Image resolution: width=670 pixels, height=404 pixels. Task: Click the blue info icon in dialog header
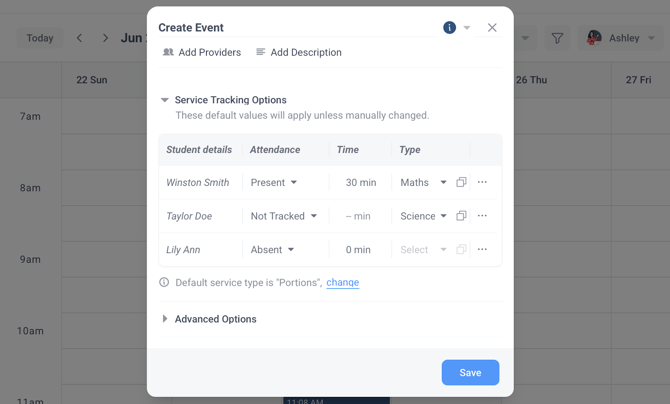click(x=449, y=28)
